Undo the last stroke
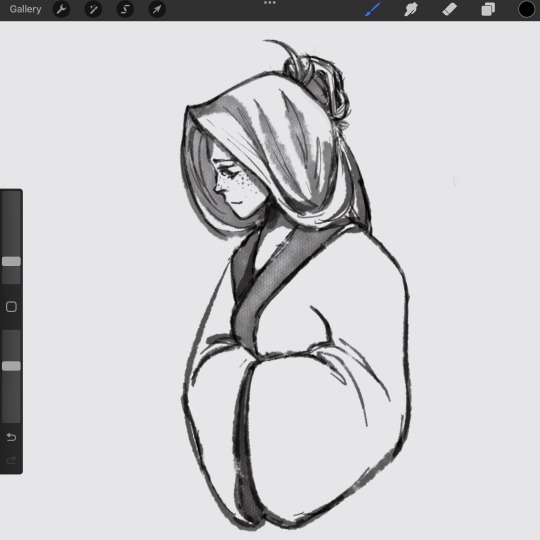Viewport: 540px width, 540px height. tap(11, 437)
